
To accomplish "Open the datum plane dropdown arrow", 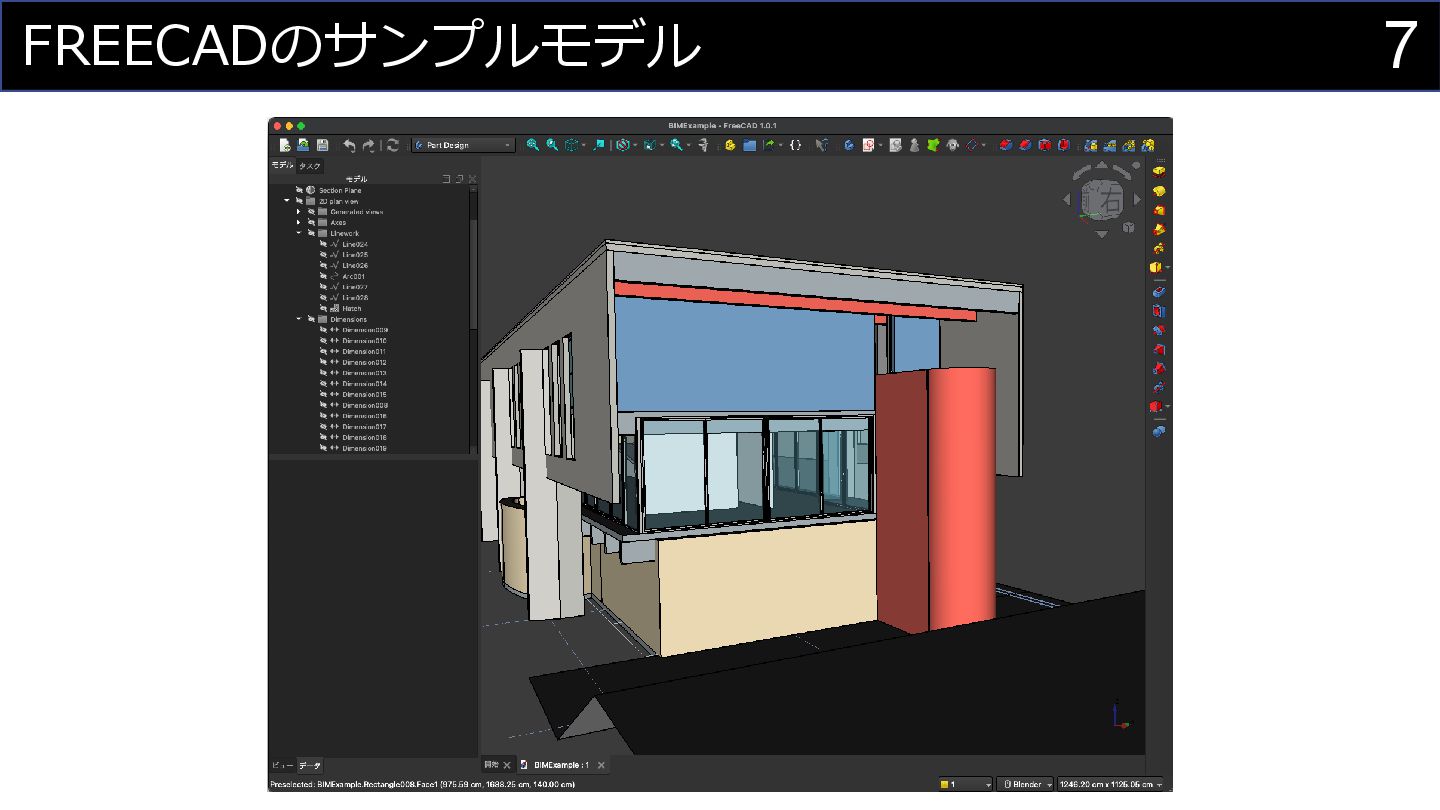I will click(x=984, y=146).
